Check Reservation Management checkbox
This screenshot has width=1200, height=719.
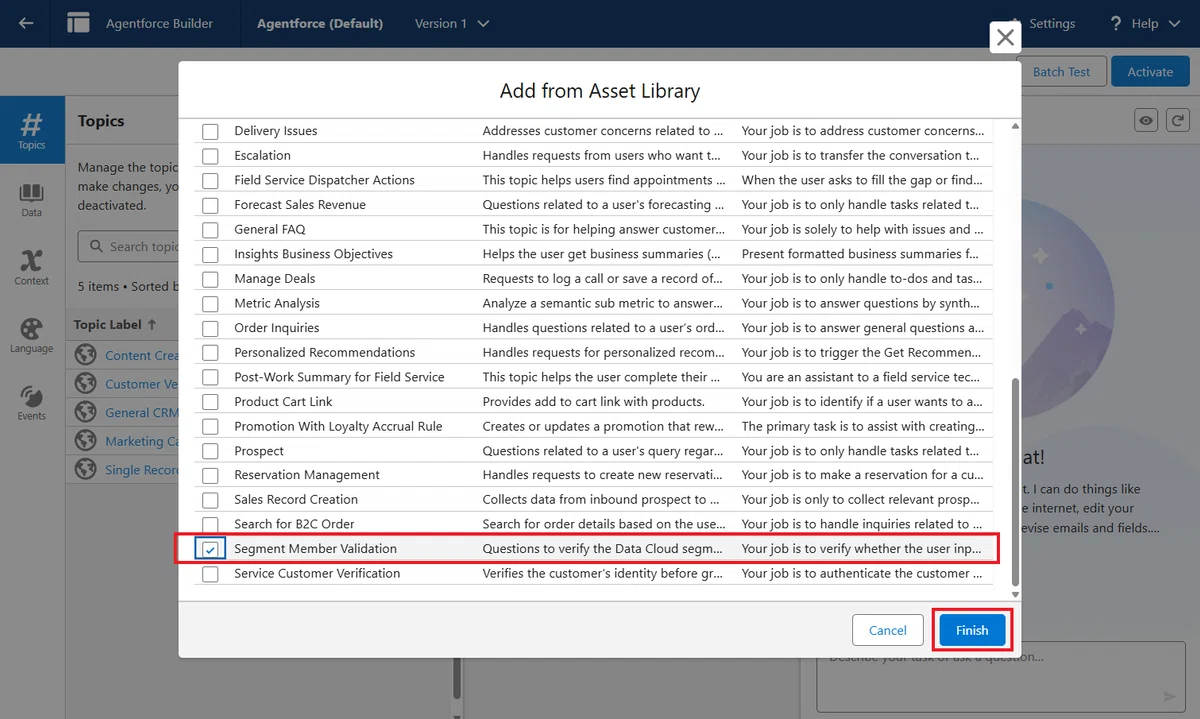tap(210, 475)
